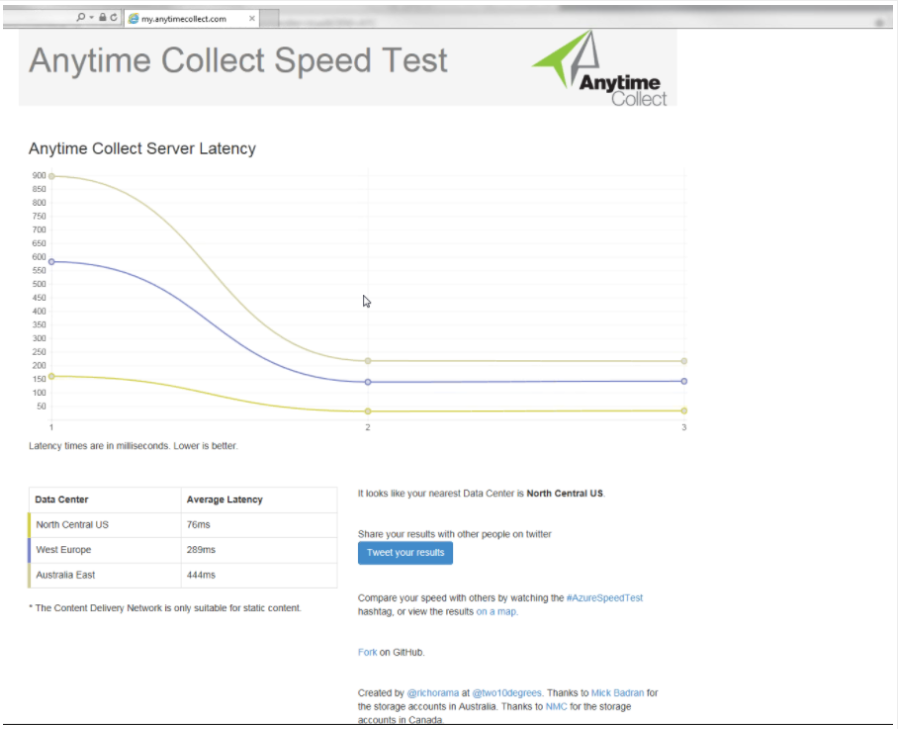The image size is (898, 729).
Task: Switch to the my.anytimecollect.com tab
Action: (188, 18)
